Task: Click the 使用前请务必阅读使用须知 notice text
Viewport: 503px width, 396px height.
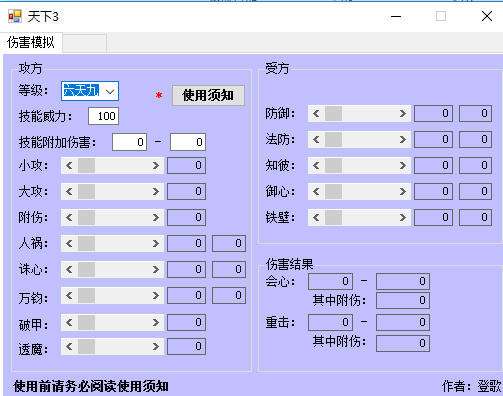Action: point(91,387)
